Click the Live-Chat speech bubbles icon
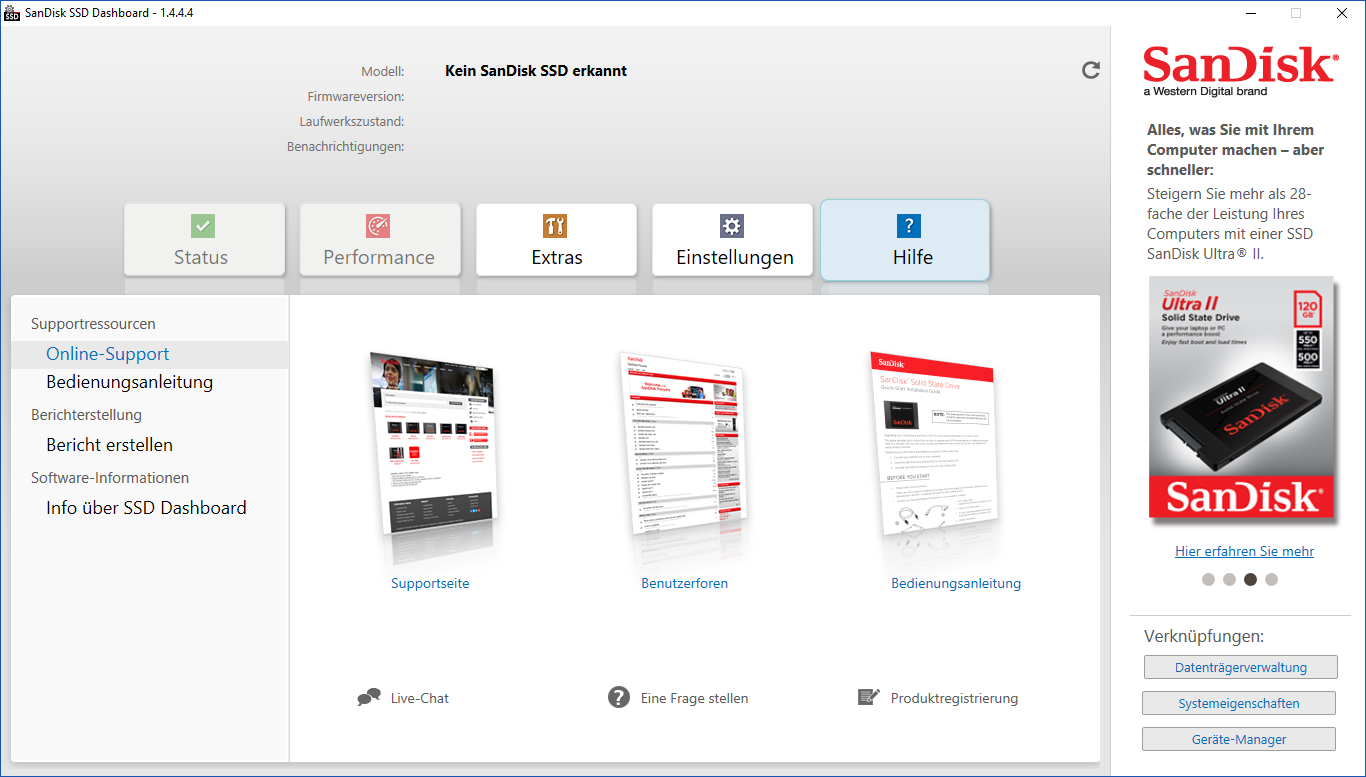Image resolution: width=1366 pixels, height=777 pixels. (369, 698)
